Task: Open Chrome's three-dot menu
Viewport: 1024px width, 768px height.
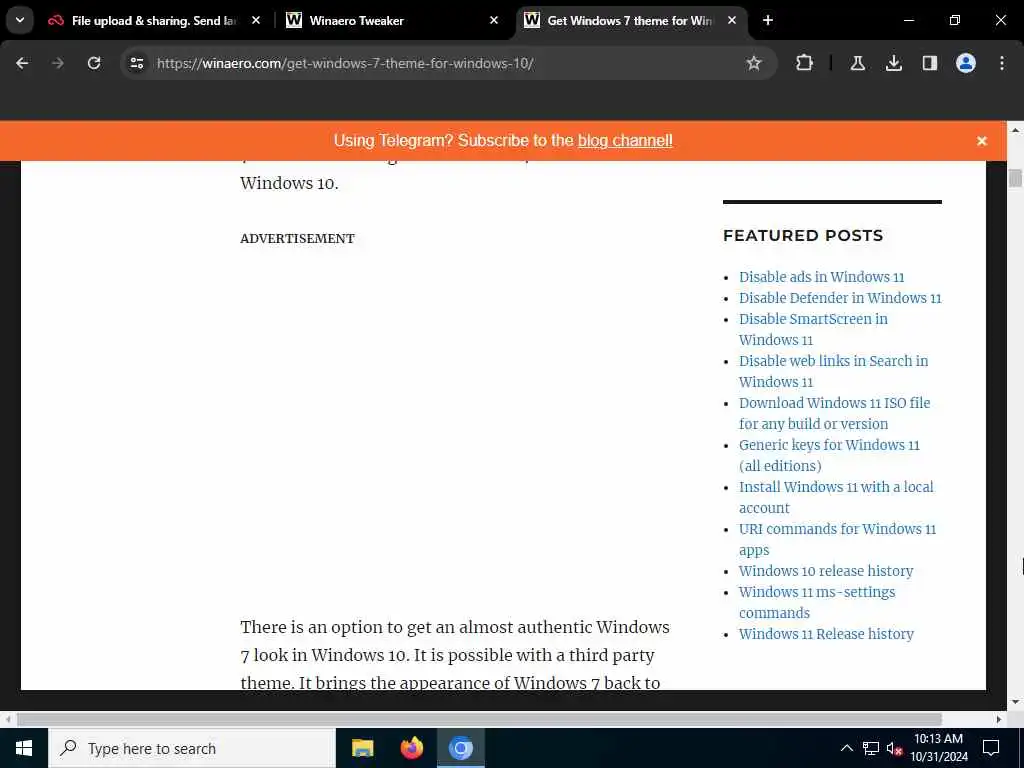Action: tap(1001, 63)
